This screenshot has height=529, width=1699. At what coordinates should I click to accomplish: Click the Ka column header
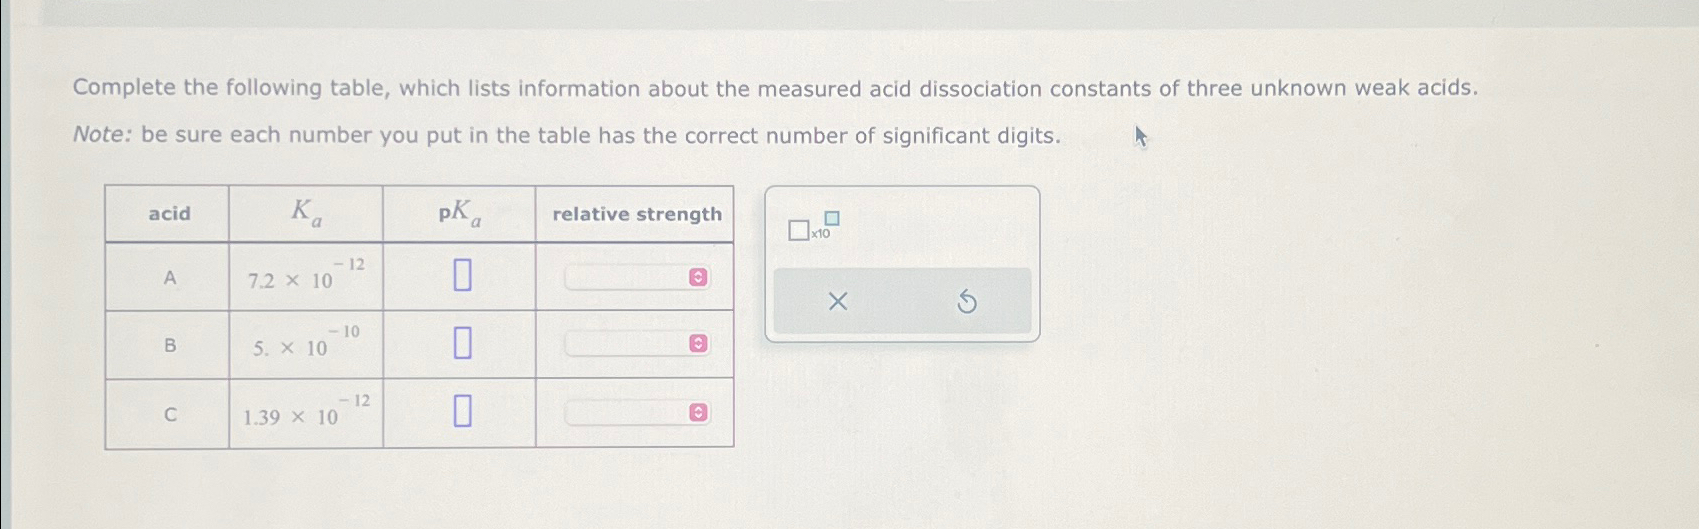[x=306, y=213]
